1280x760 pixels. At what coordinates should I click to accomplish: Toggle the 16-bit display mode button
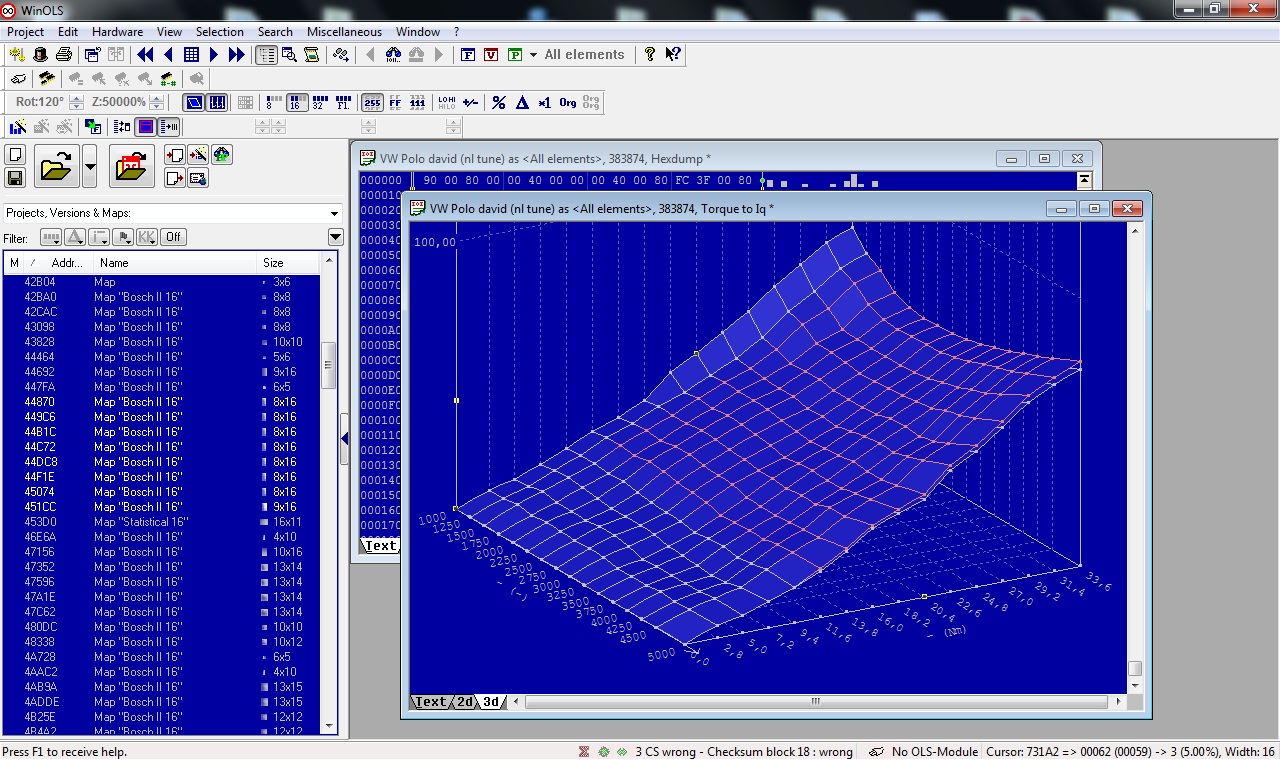296,102
